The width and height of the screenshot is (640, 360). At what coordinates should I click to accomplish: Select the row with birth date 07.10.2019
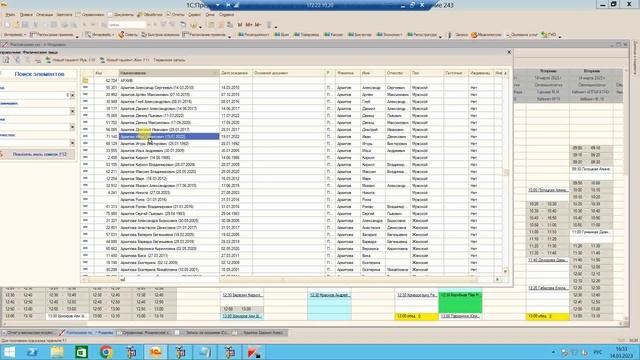(292, 94)
